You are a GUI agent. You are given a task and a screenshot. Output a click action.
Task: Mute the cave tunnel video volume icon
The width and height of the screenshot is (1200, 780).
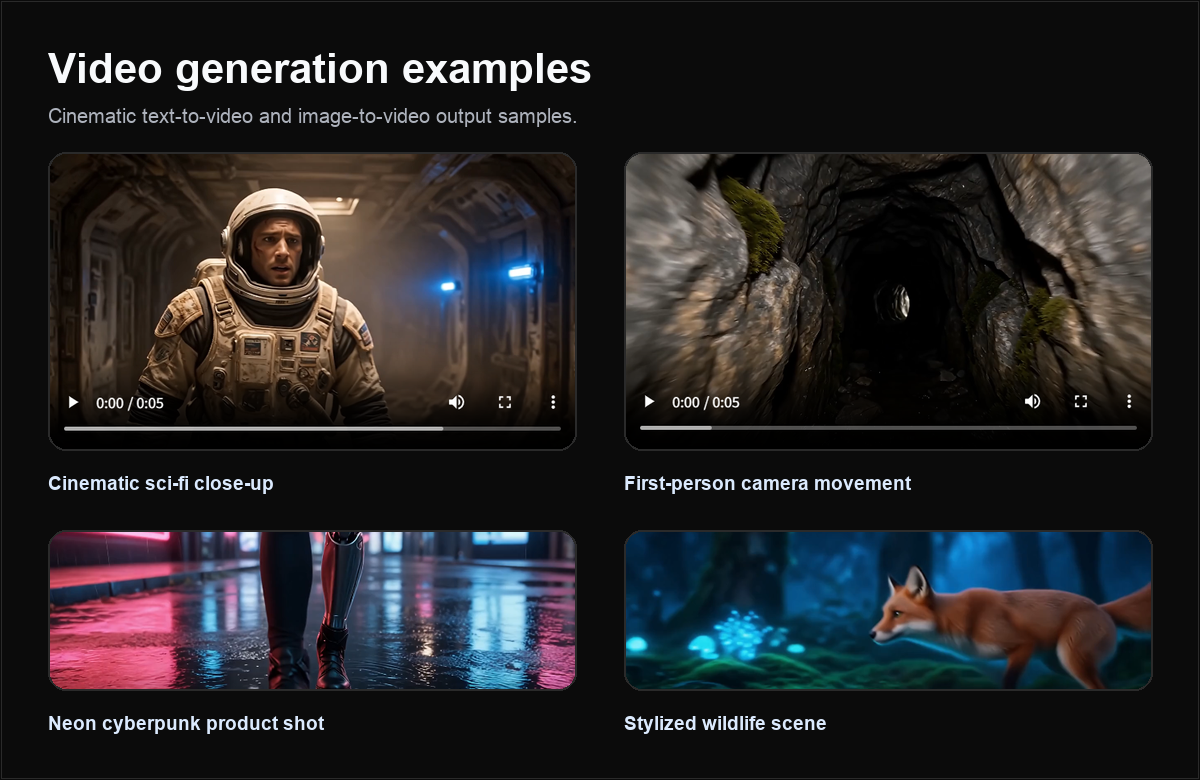coord(1032,402)
